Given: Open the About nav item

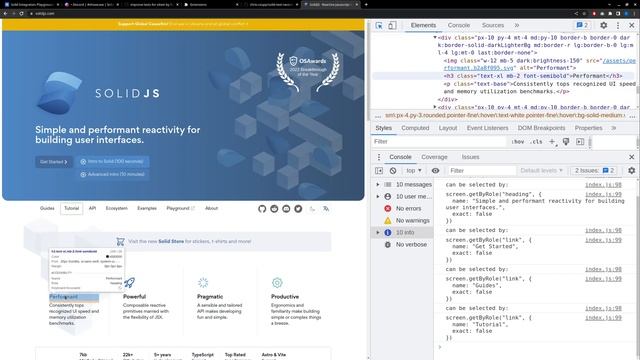Looking at the screenshot, I should pyautogui.click(x=211, y=208).
